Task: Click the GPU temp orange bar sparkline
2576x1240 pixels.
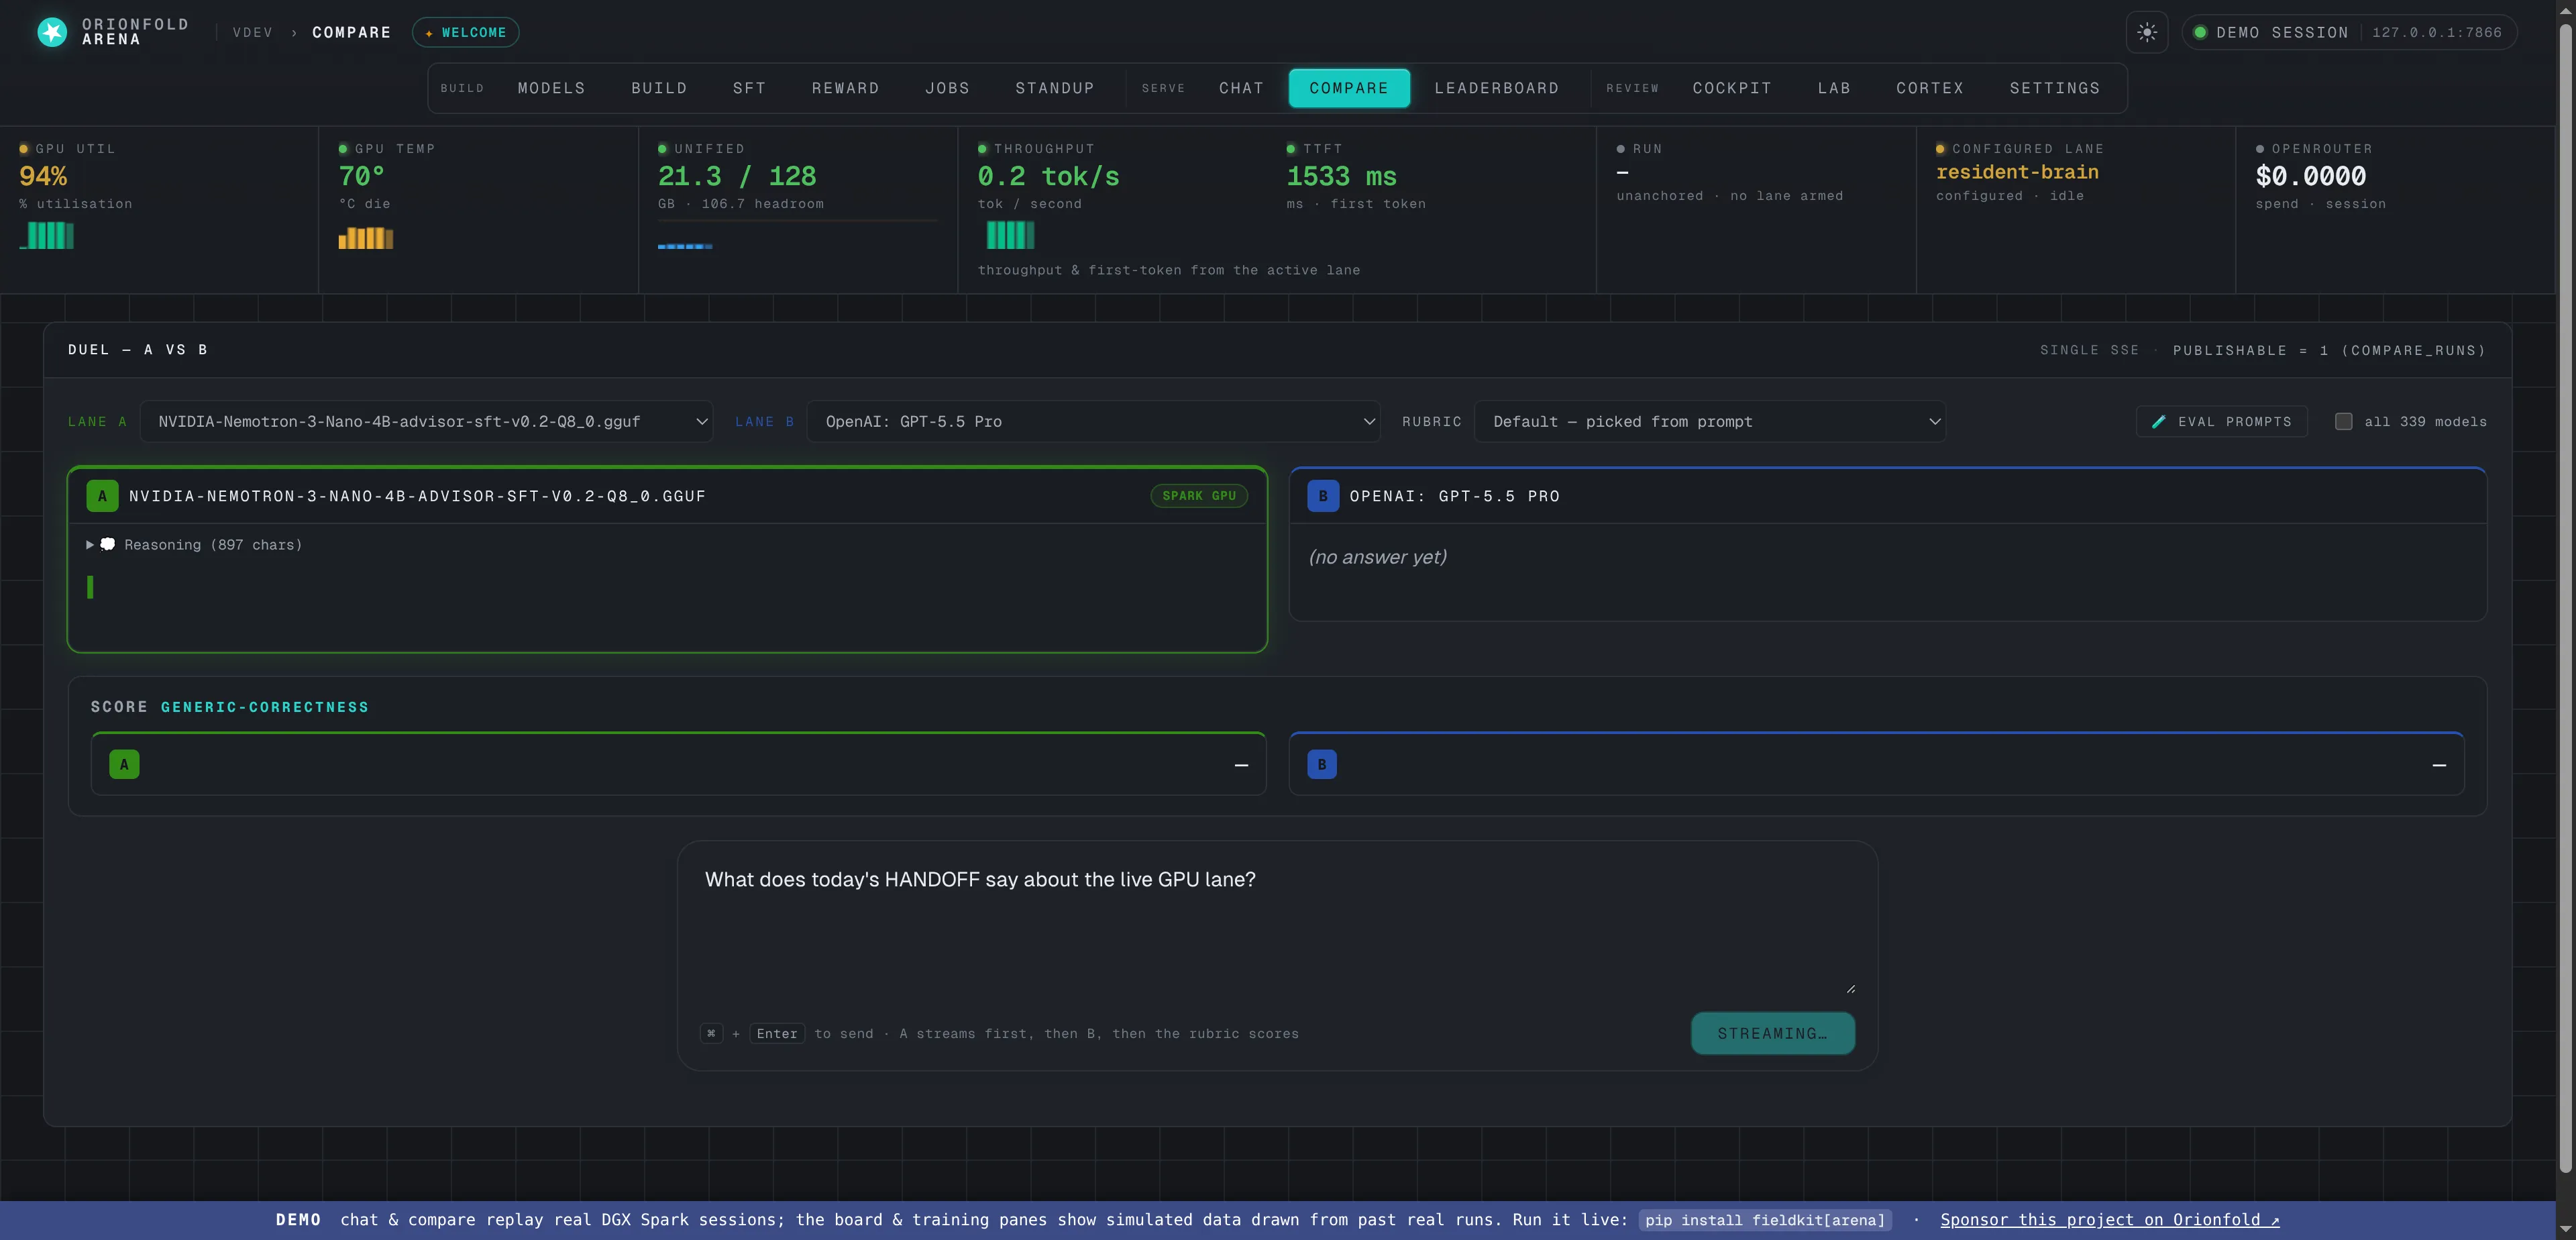Action: click(x=366, y=238)
